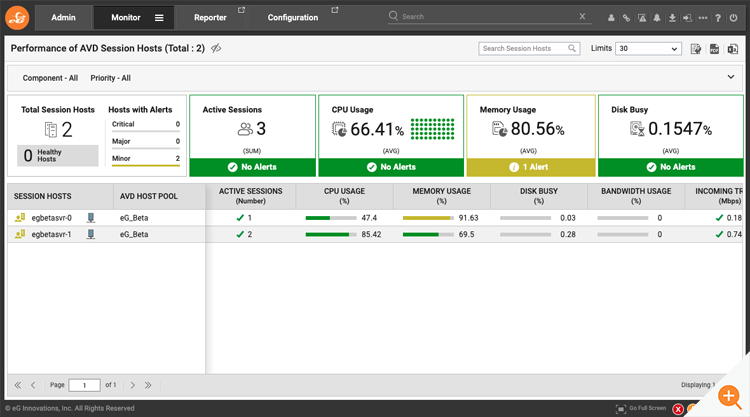Open the egbetasvr-0 session host link
Image resolution: width=750 pixels, height=417 pixels.
coord(52,218)
